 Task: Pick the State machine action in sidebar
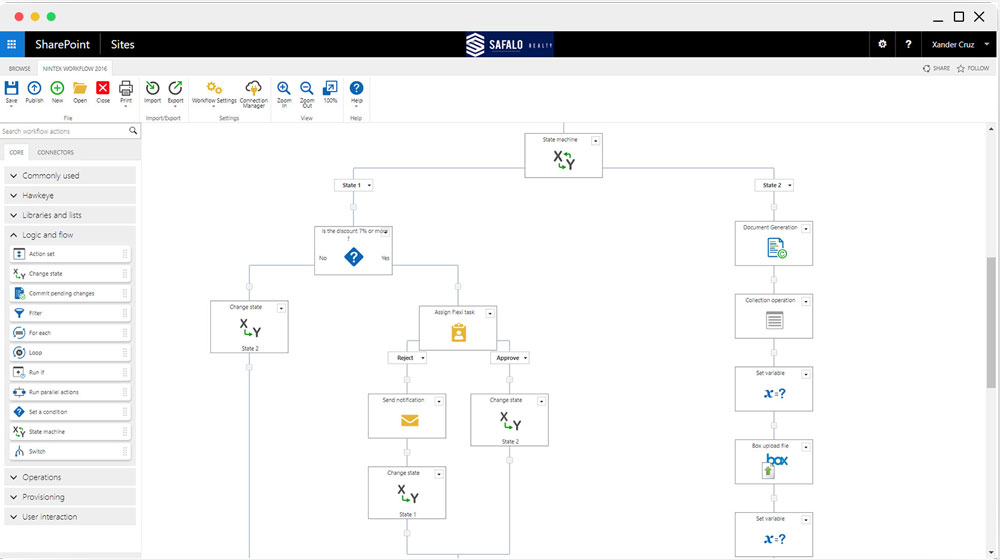click(x=70, y=432)
